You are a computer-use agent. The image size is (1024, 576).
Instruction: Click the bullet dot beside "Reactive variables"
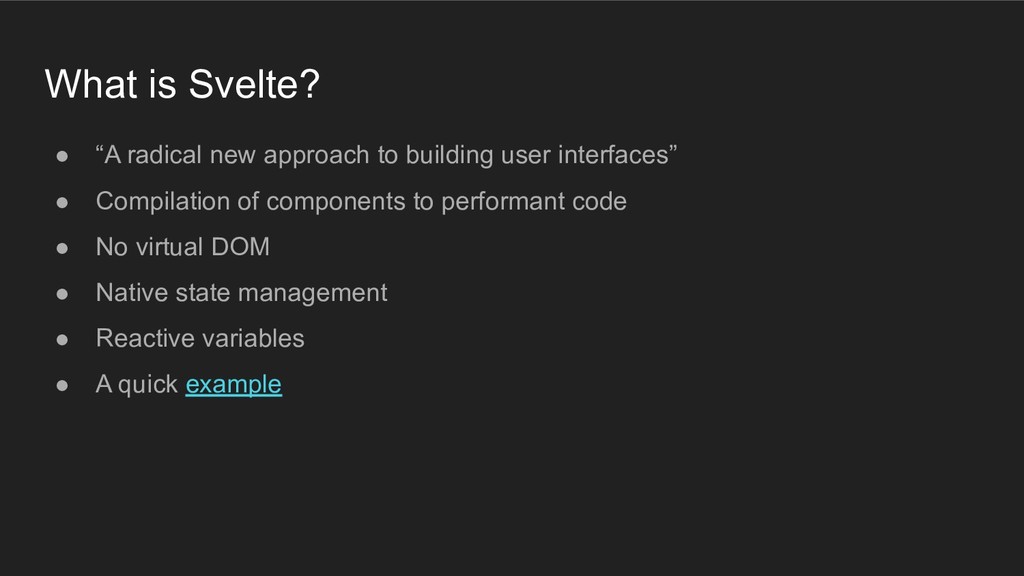(x=62, y=340)
